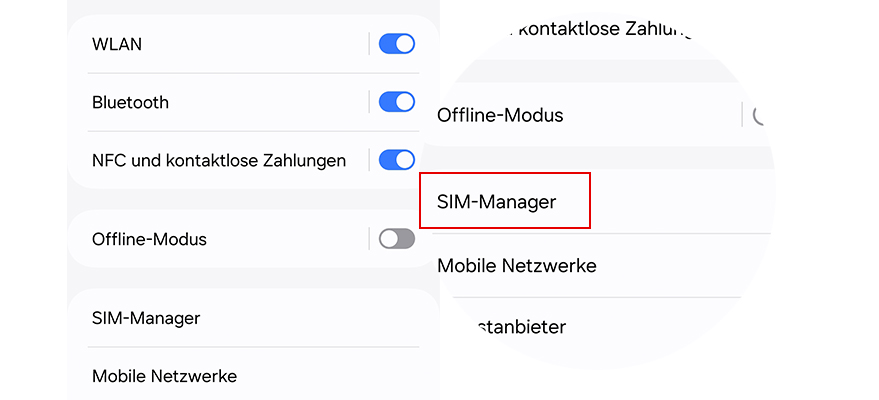
Task: Switch off NFC und kontaktlose Zahlungen toggle
Action: click(397, 160)
